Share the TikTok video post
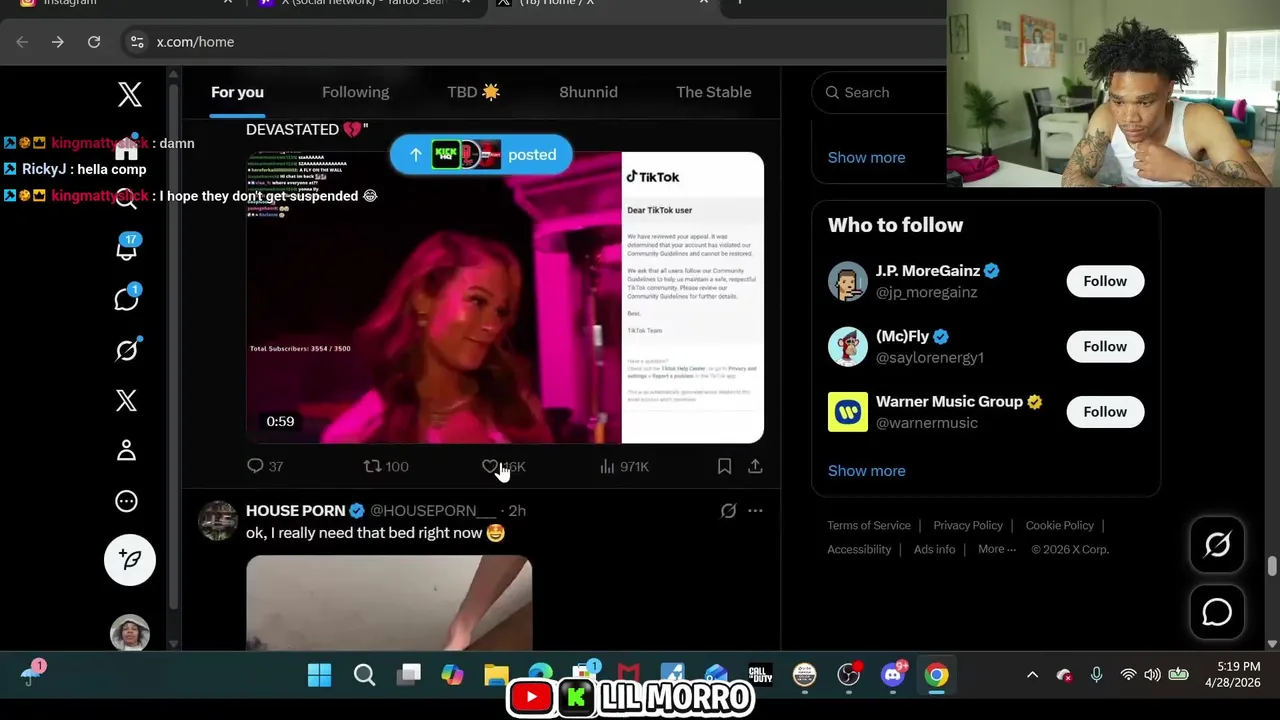 (x=755, y=466)
